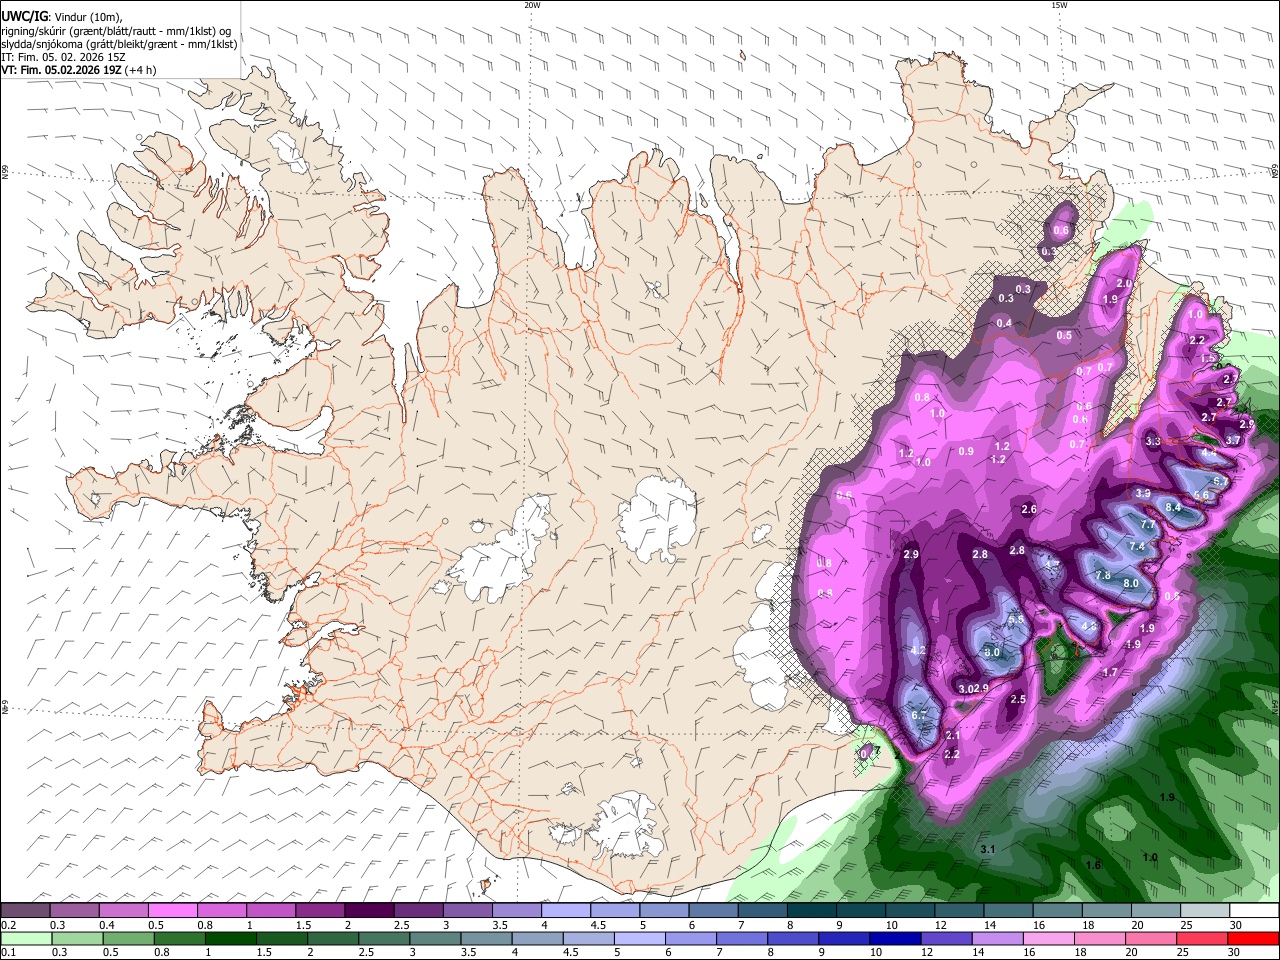Click the 15W longitude label
The width and height of the screenshot is (1280, 960).
click(x=1059, y=5)
